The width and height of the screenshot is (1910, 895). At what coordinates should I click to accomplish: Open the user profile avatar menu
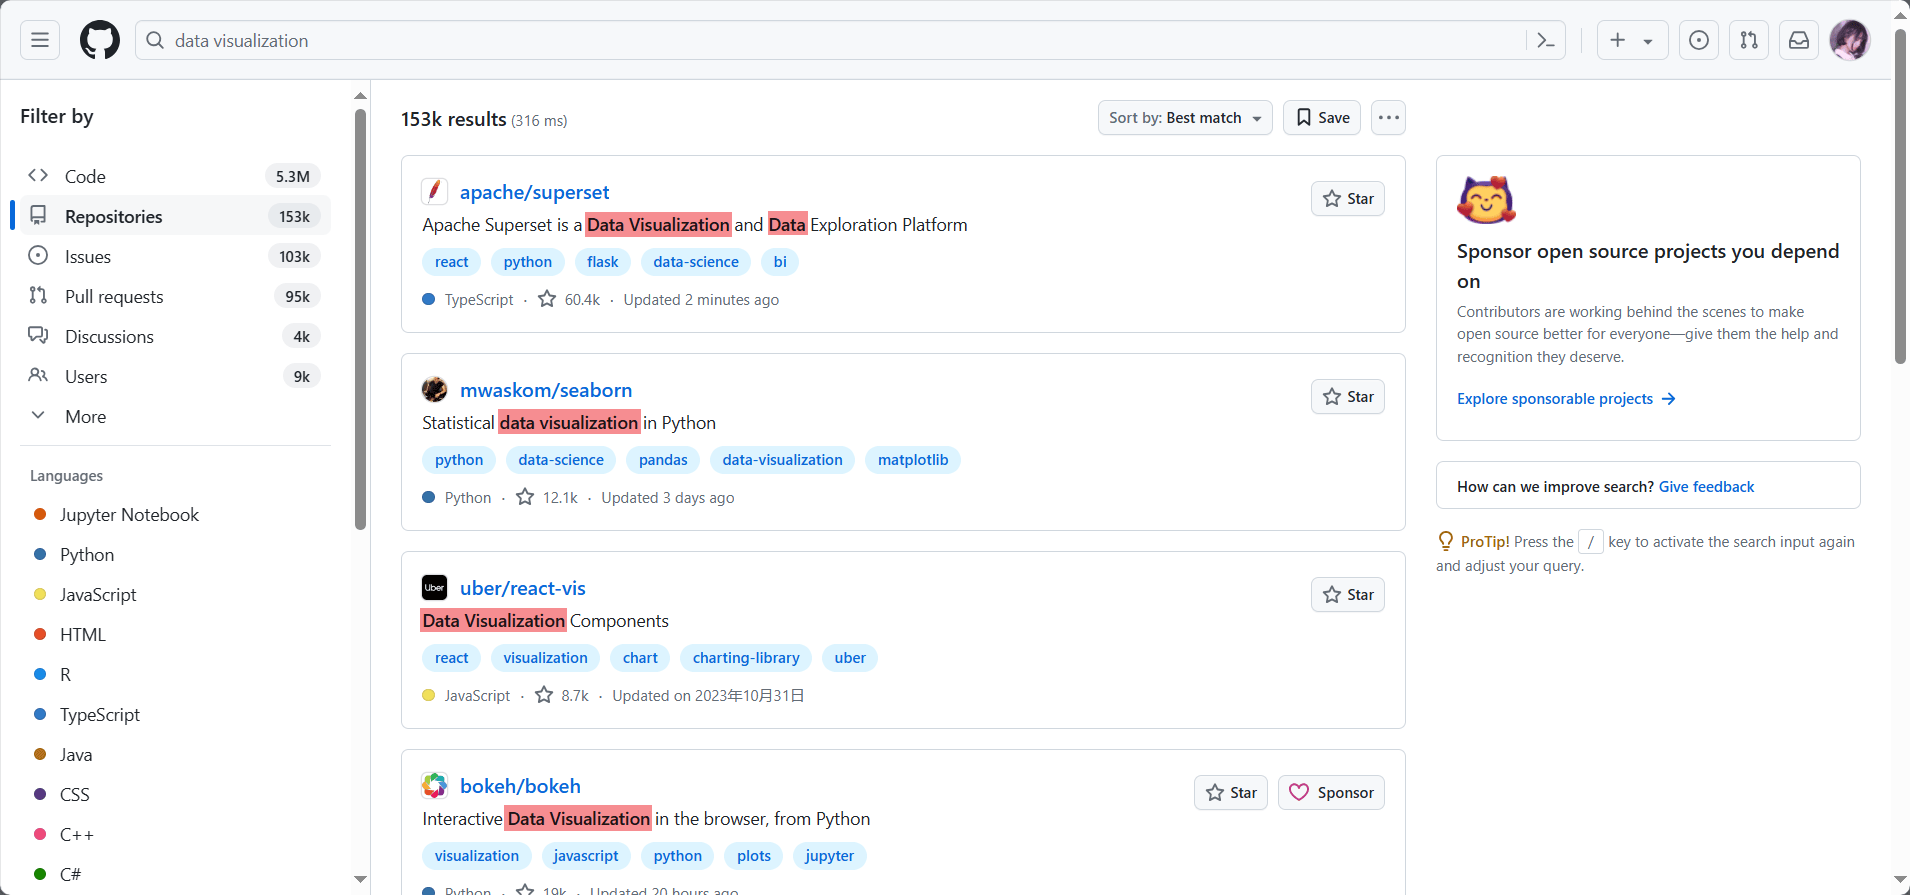pyautogui.click(x=1849, y=40)
